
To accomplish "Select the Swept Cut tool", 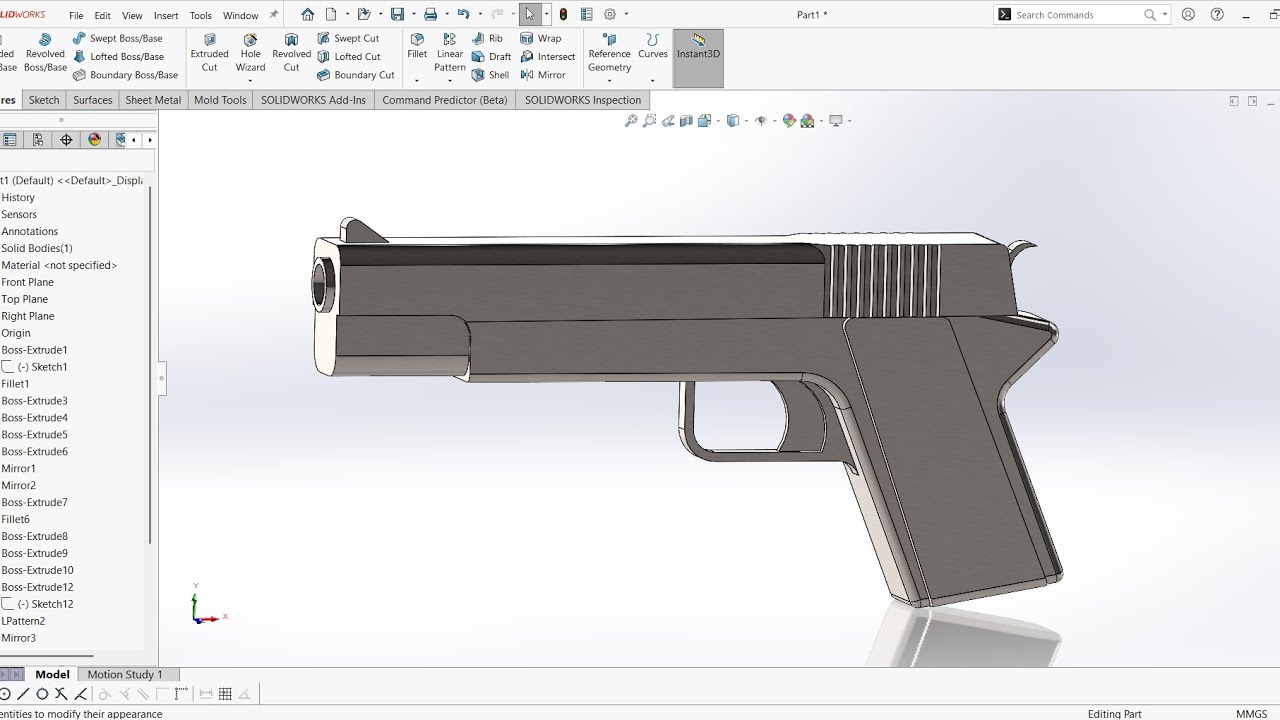I will (348, 38).
